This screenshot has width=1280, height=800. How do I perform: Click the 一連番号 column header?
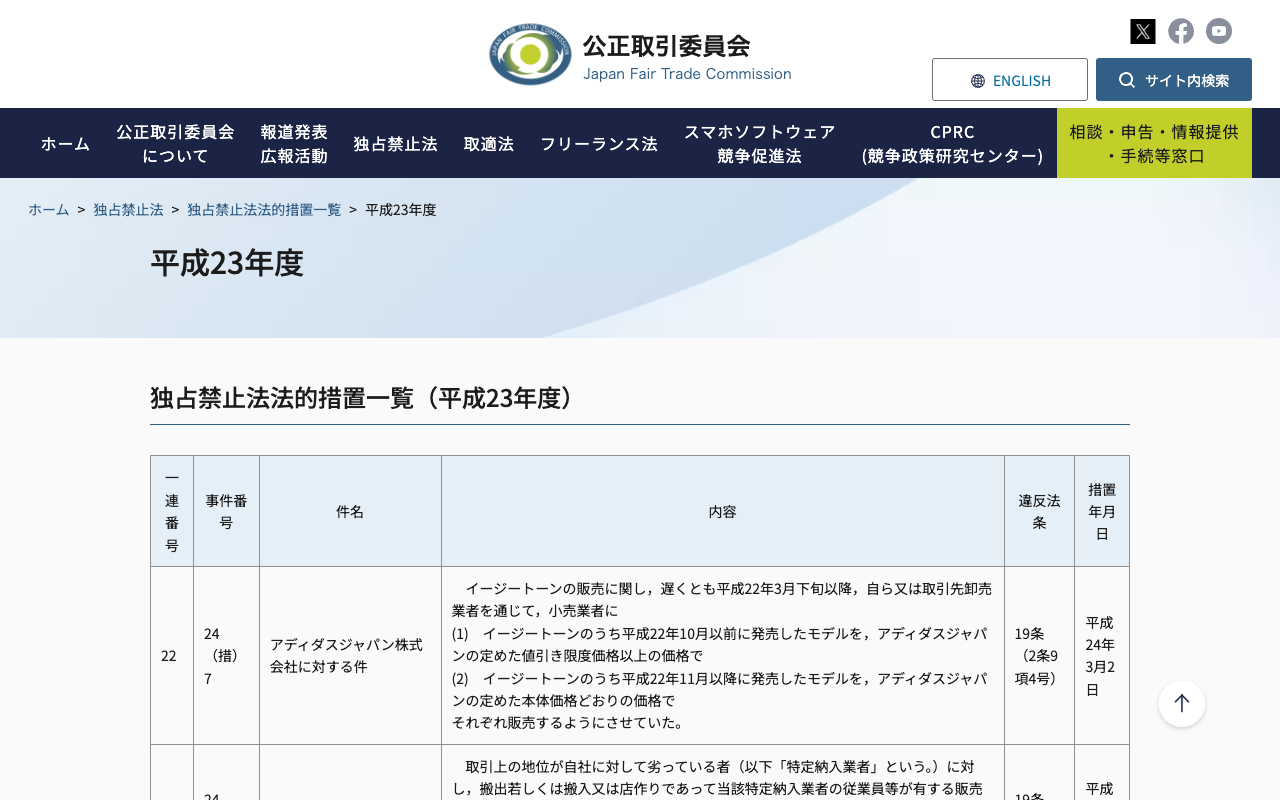[172, 511]
